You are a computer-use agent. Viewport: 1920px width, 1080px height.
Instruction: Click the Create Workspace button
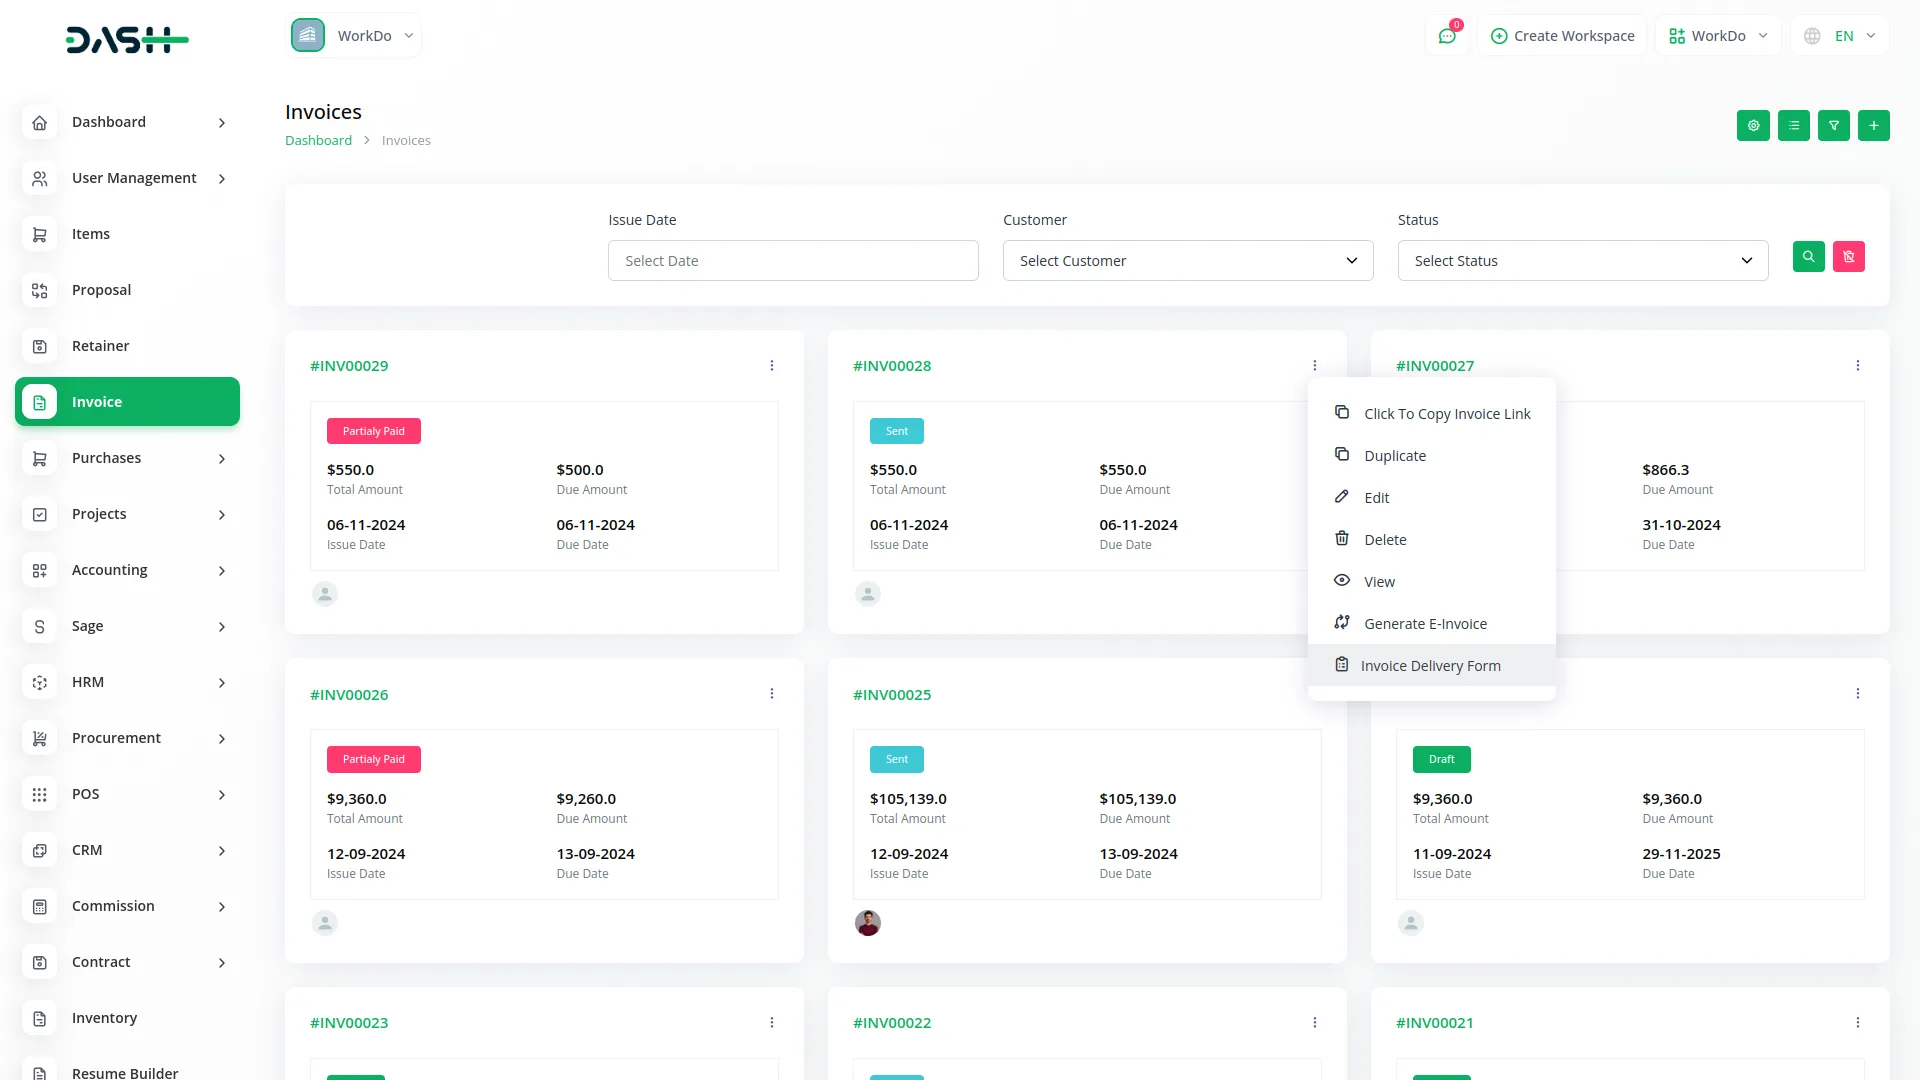coord(1562,35)
